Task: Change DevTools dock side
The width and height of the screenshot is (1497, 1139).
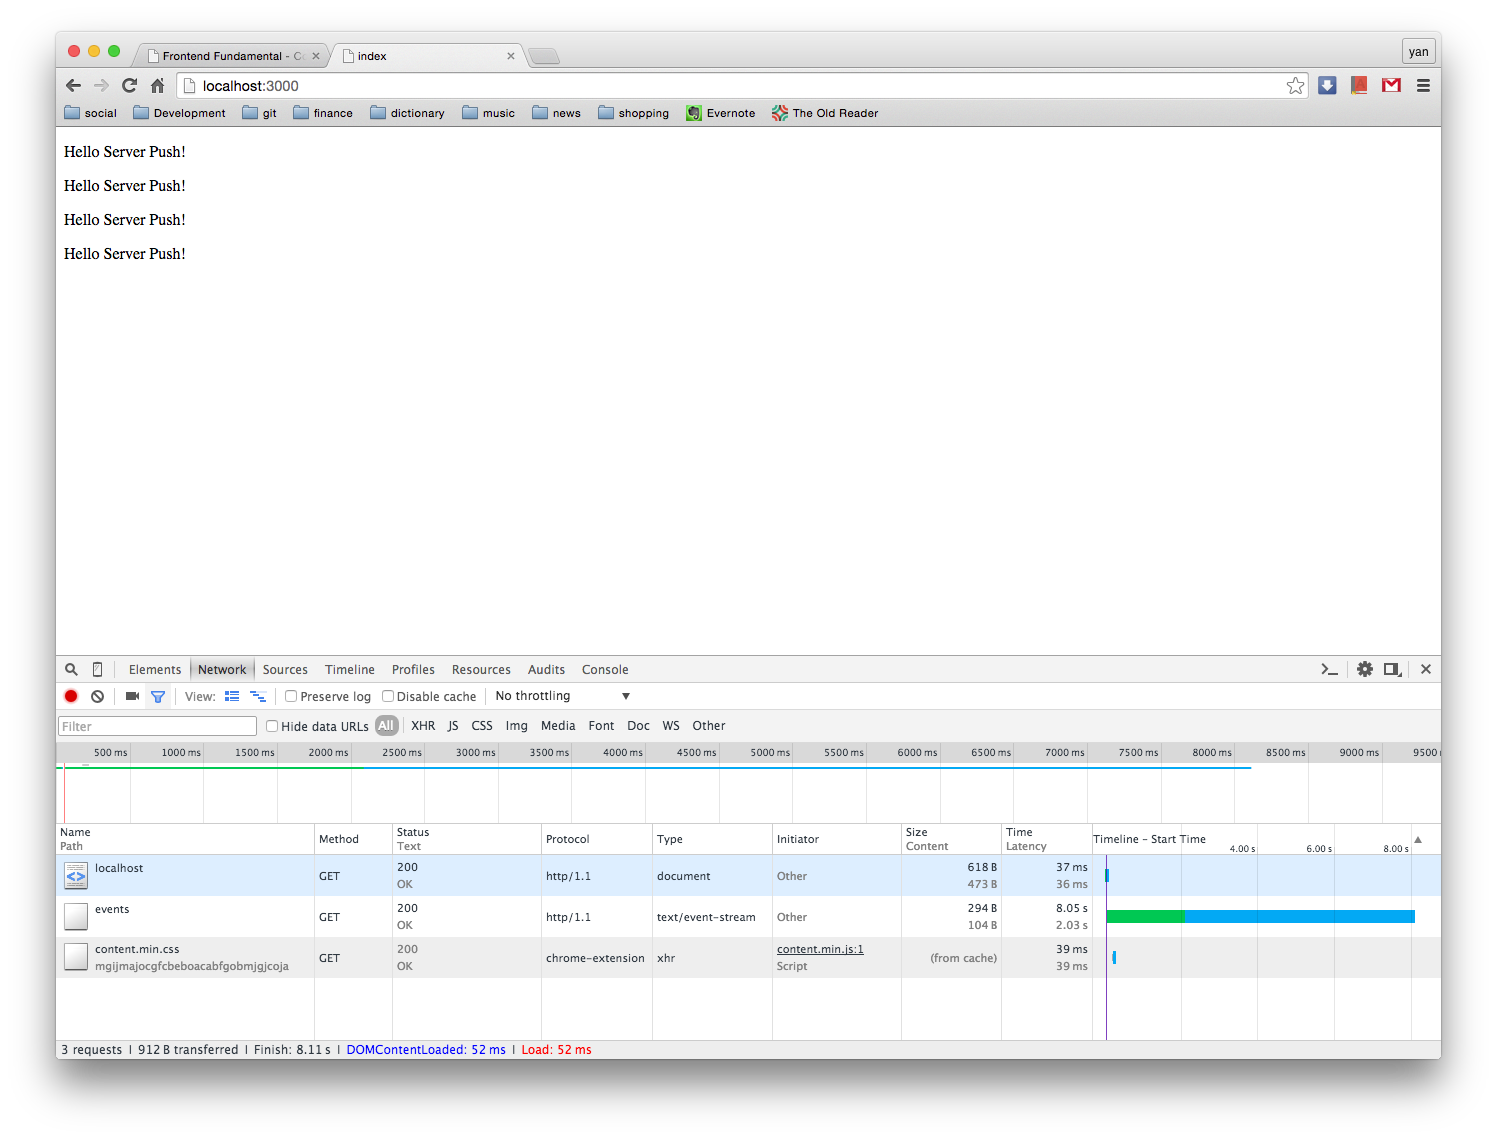Action: click(x=1392, y=669)
